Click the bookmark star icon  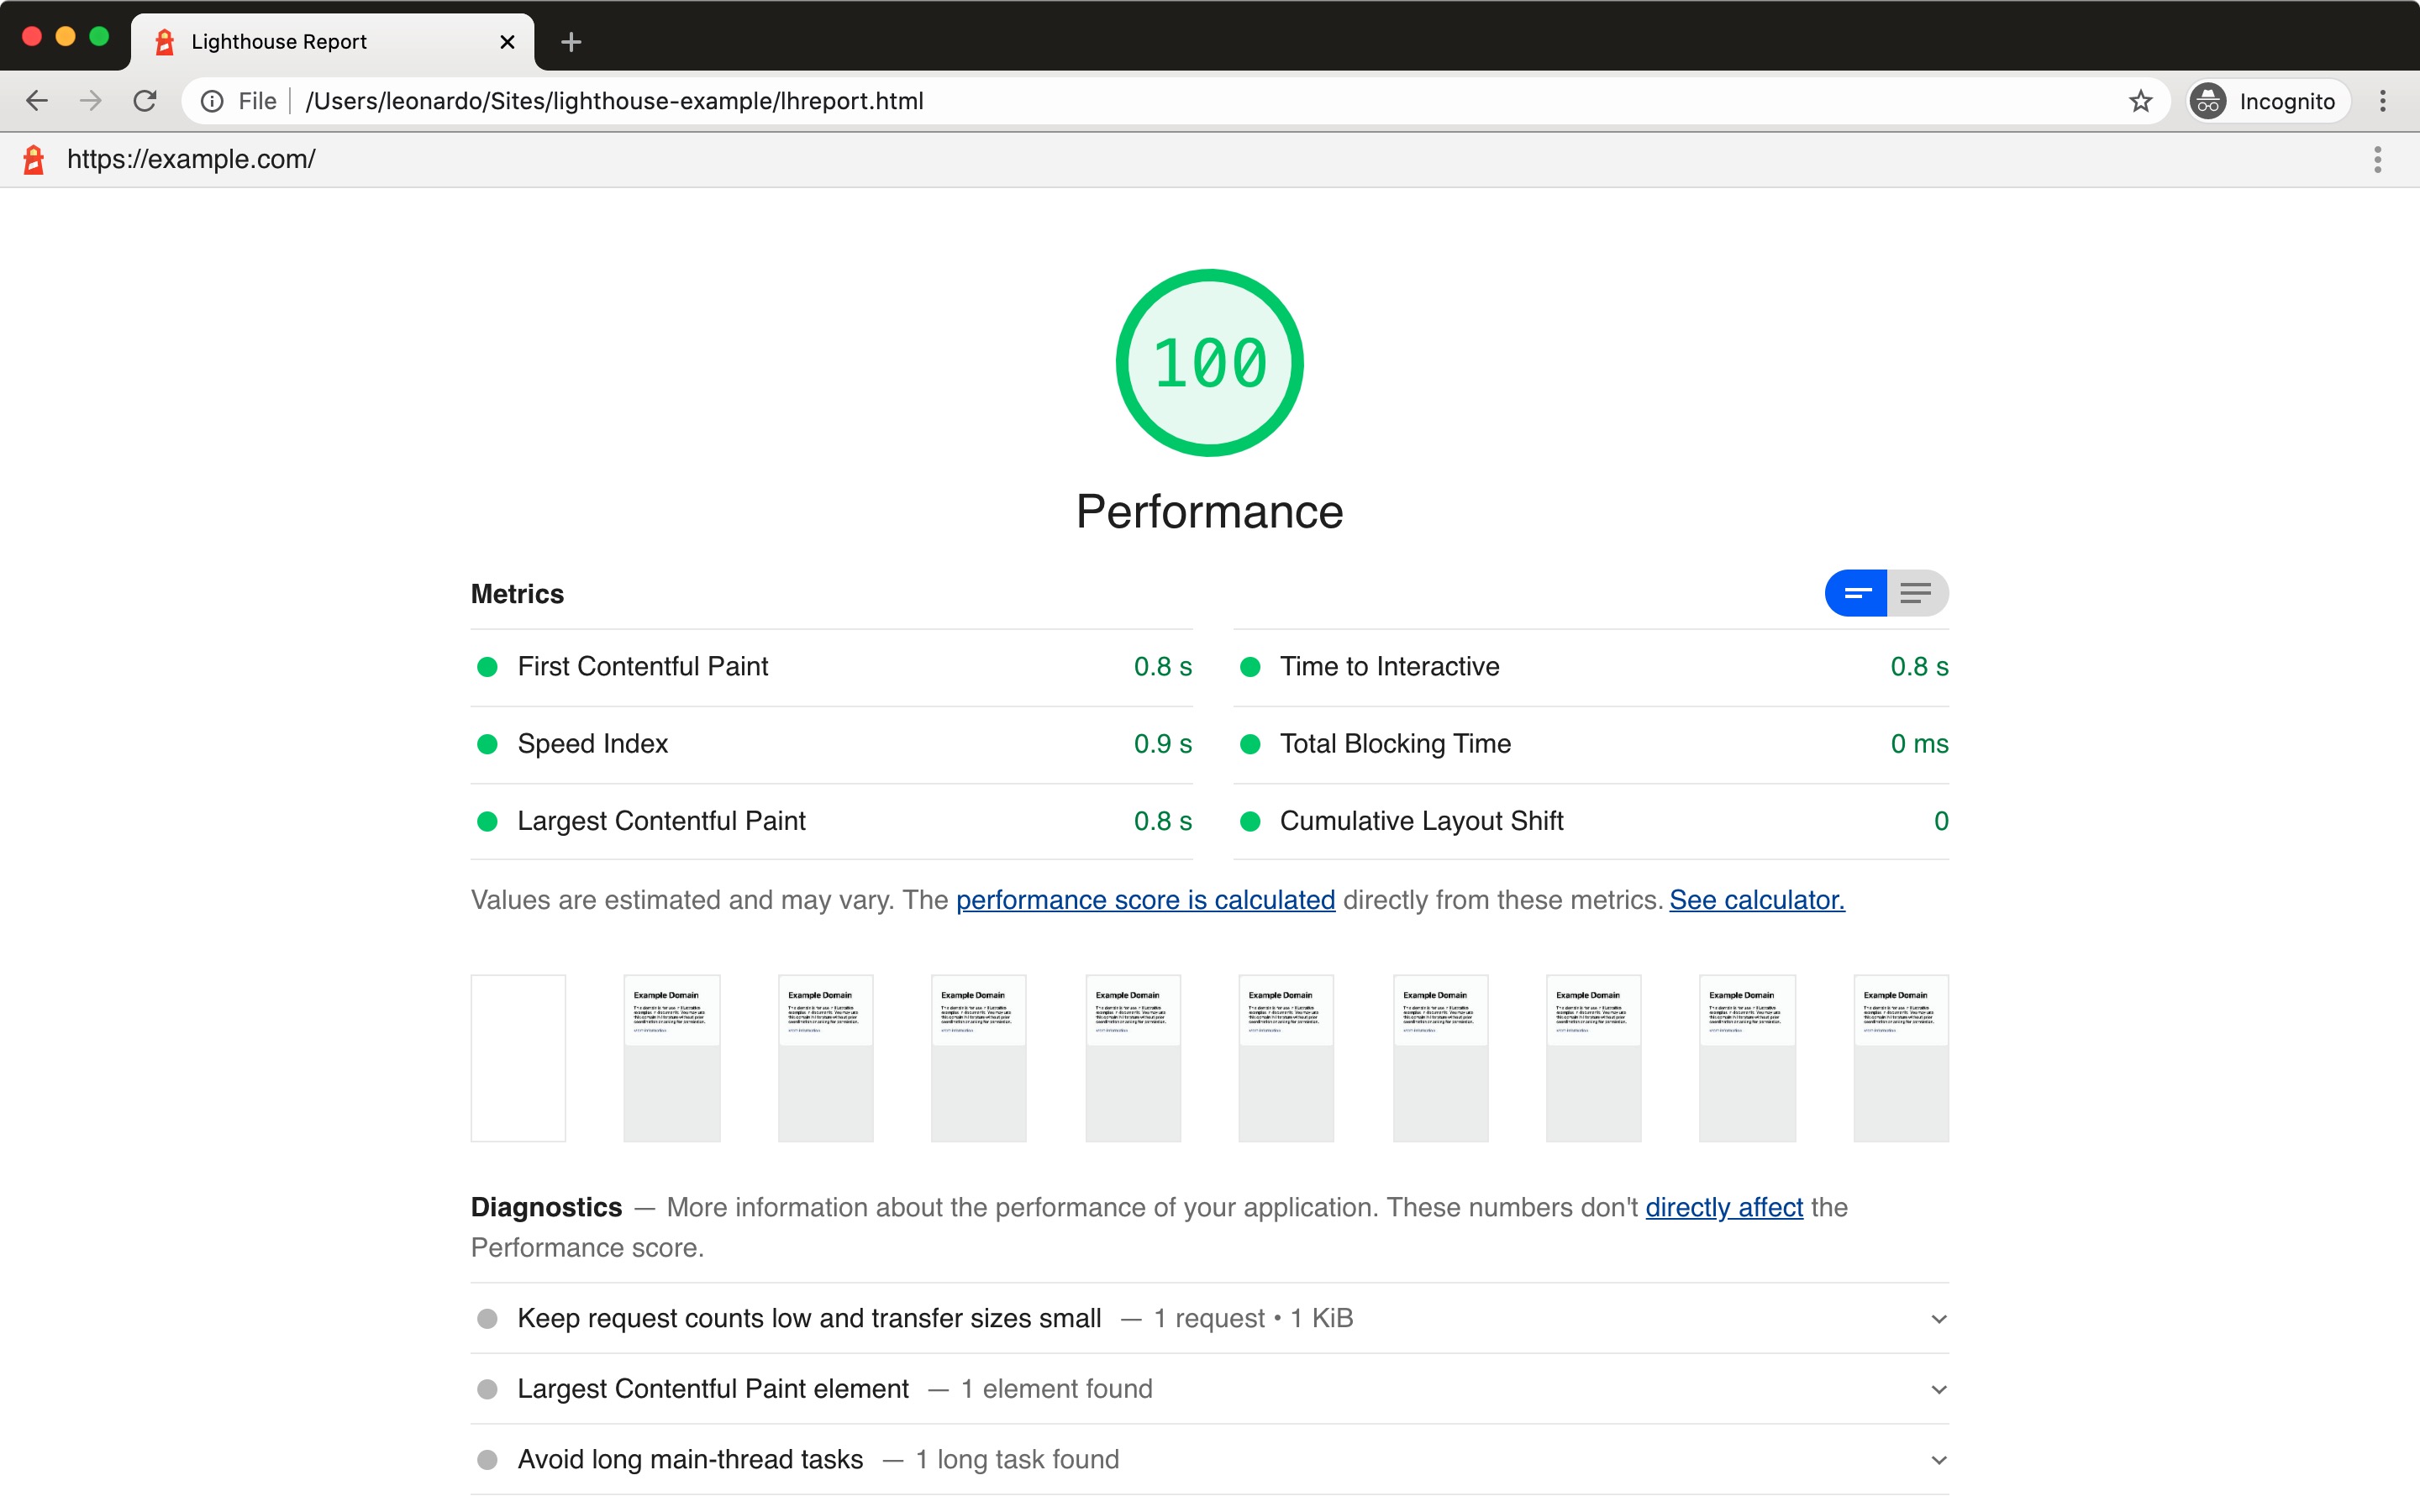pos(2139,99)
